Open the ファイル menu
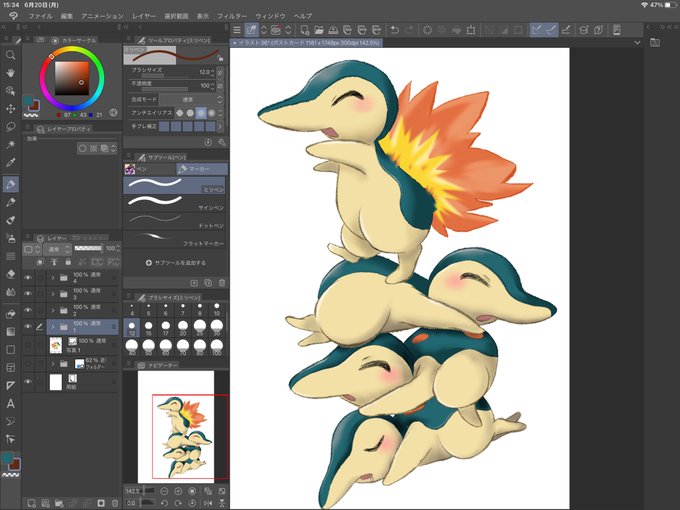Viewport: 680px width, 510px height. (x=40, y=16)
